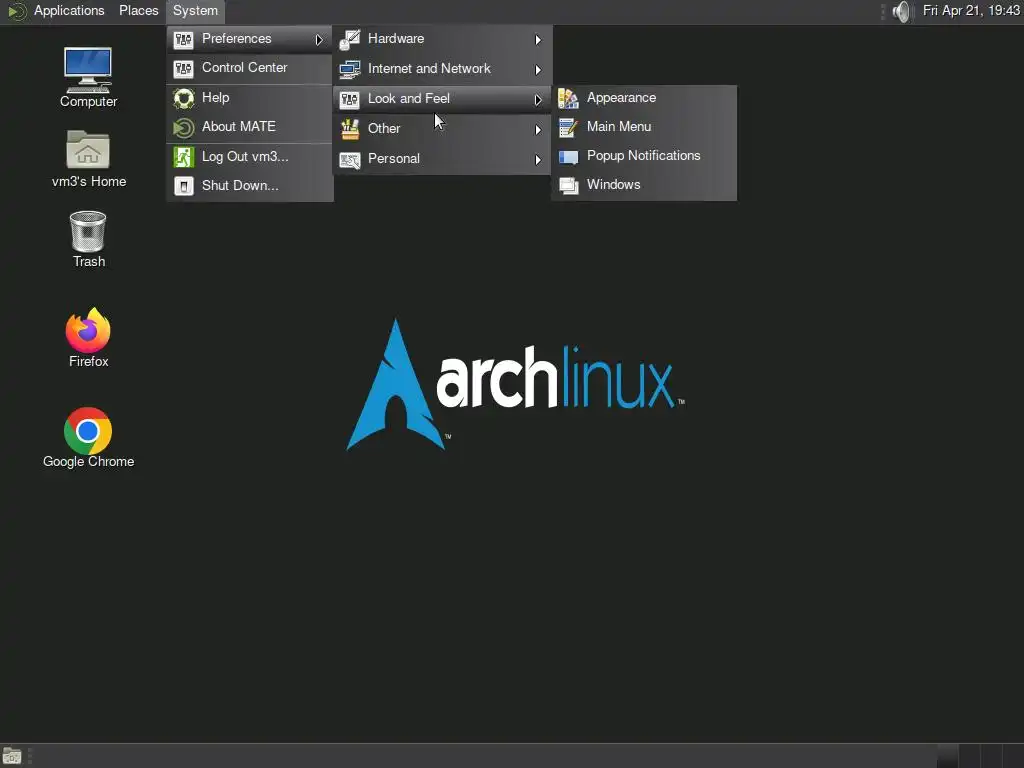Choose About MATE menu entry

click(249, 127)
